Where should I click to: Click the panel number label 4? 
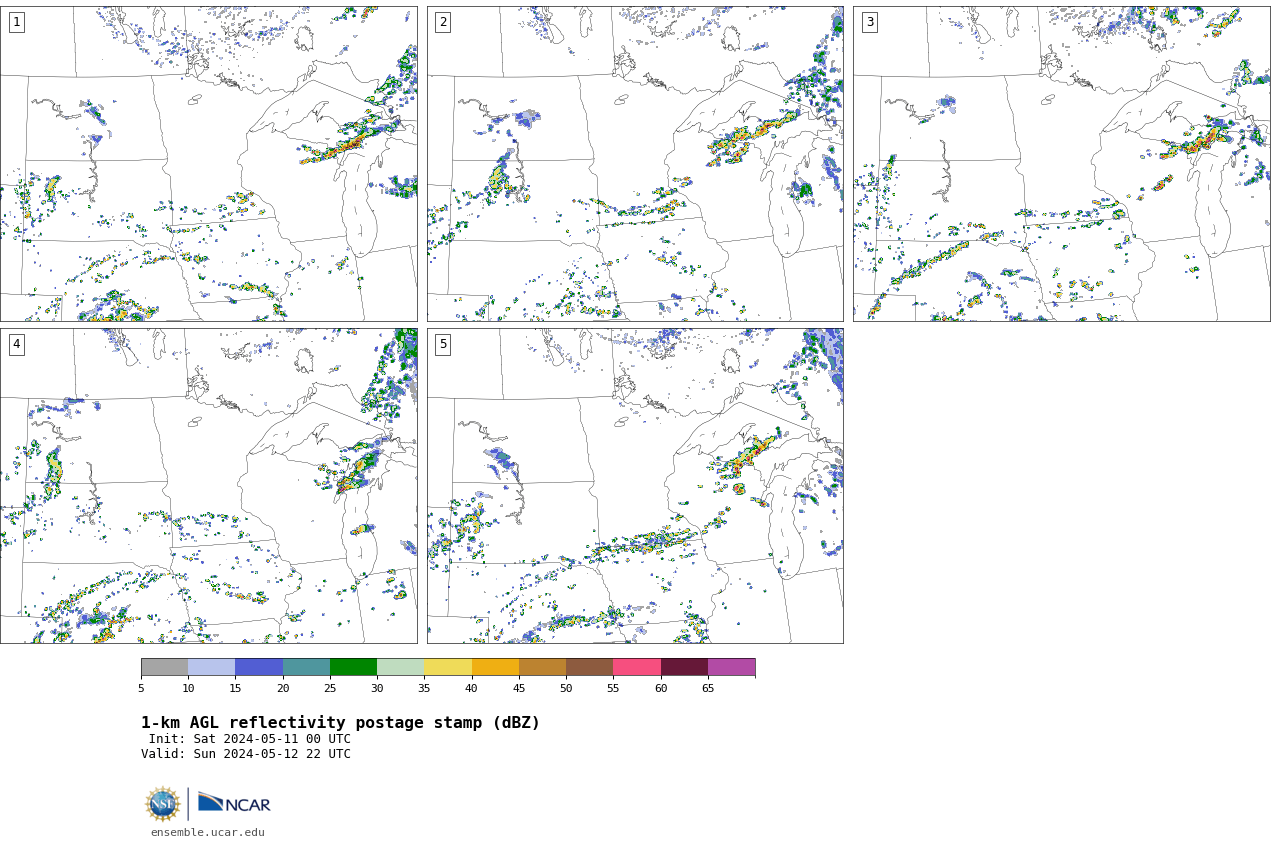(x=17, y=344)
